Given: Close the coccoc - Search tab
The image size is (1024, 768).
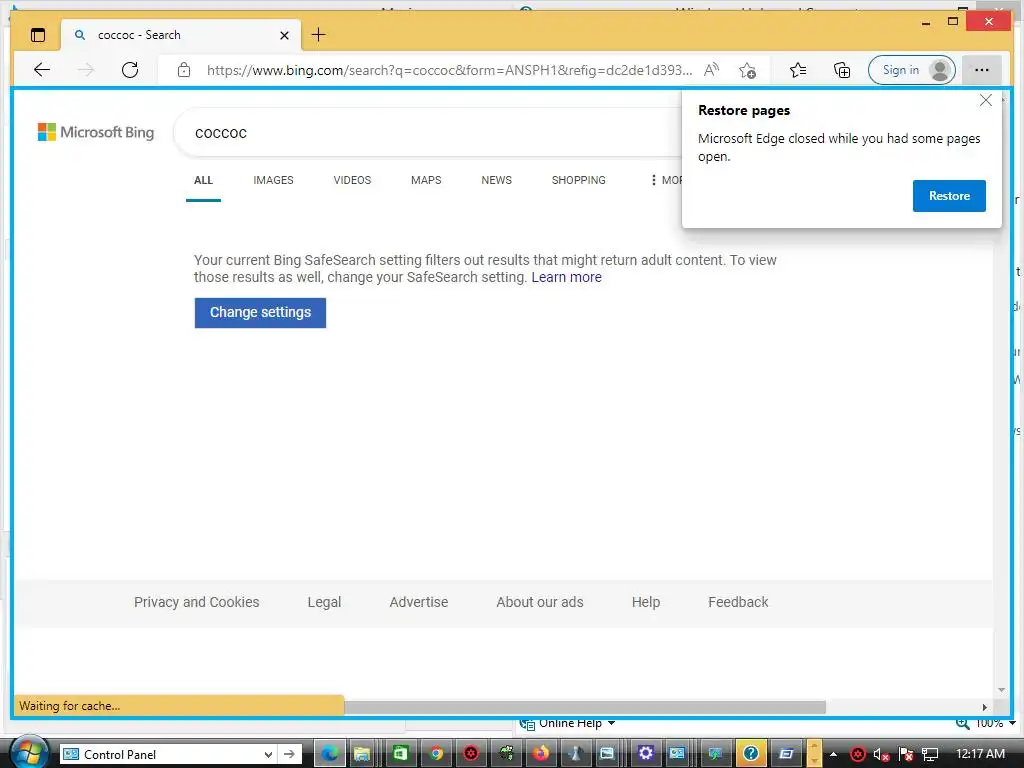Looking at the screenshot, I should [284, 35].
